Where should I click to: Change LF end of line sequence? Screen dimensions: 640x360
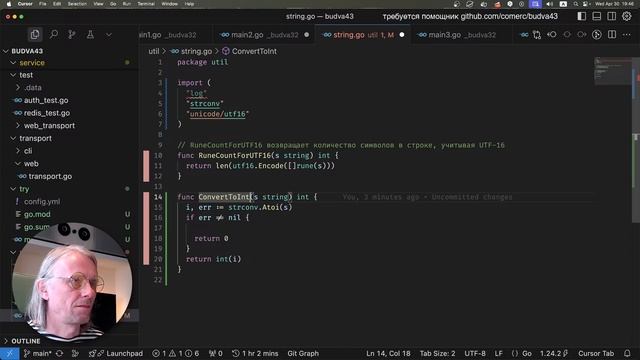tap(498, 353)
